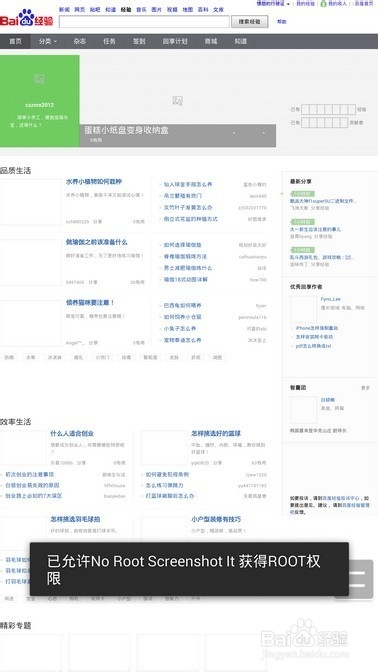Open article 男士减肥瑜伽练什么
This screenshot has width=378, height=672.
tap(188, 268)
